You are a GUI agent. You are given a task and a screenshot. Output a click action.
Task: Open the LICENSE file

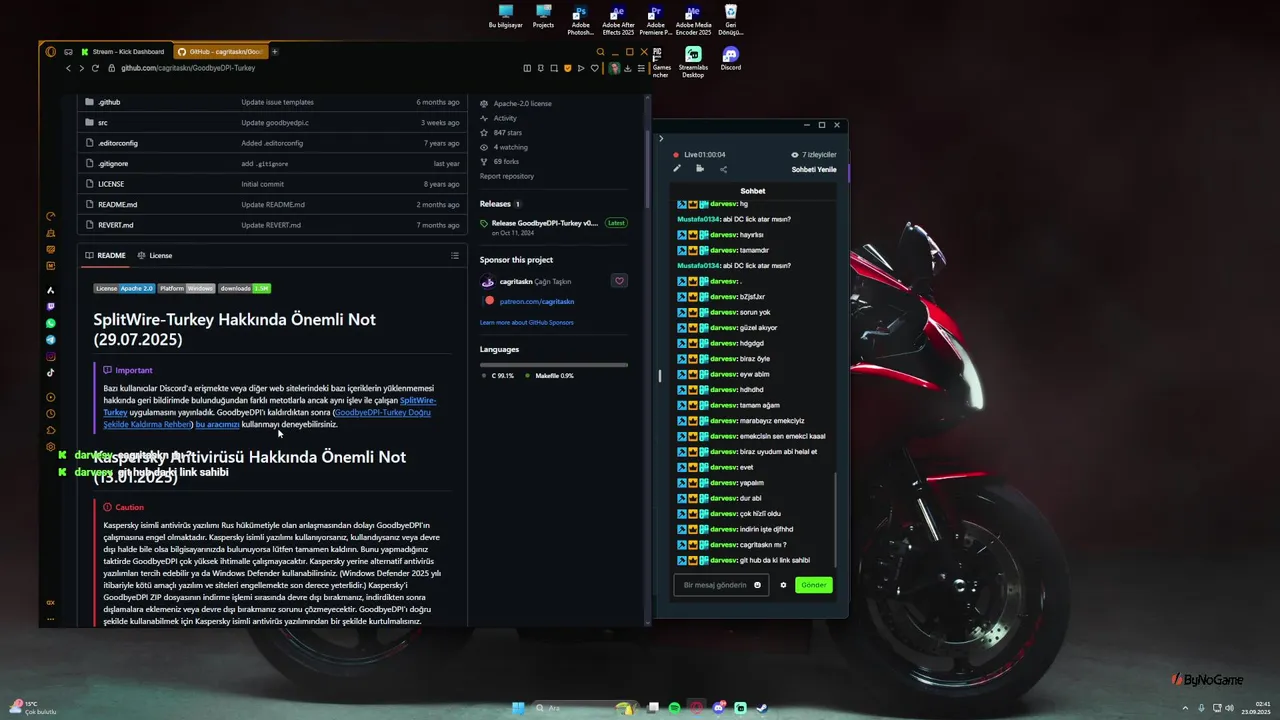pyautogui.click(x=111, y=184)
